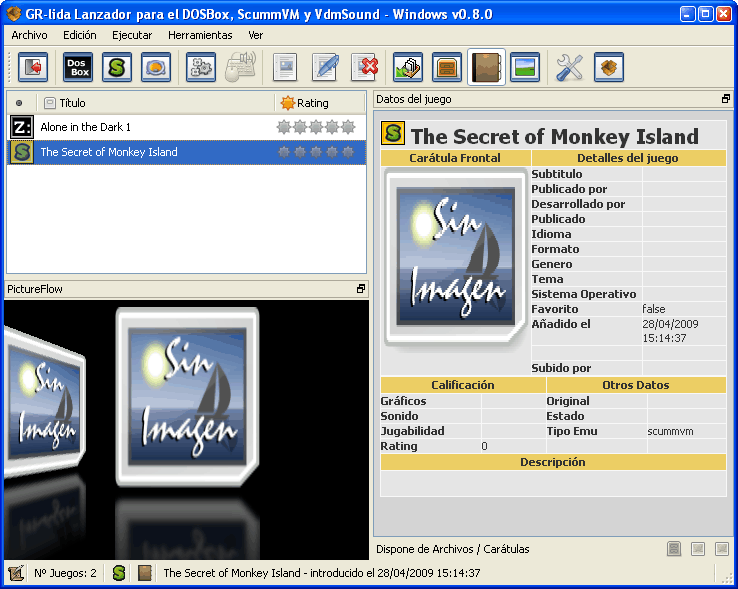Open the import games icon
The height and width of the screenshot is (589, 738).
tap(408, 67)
